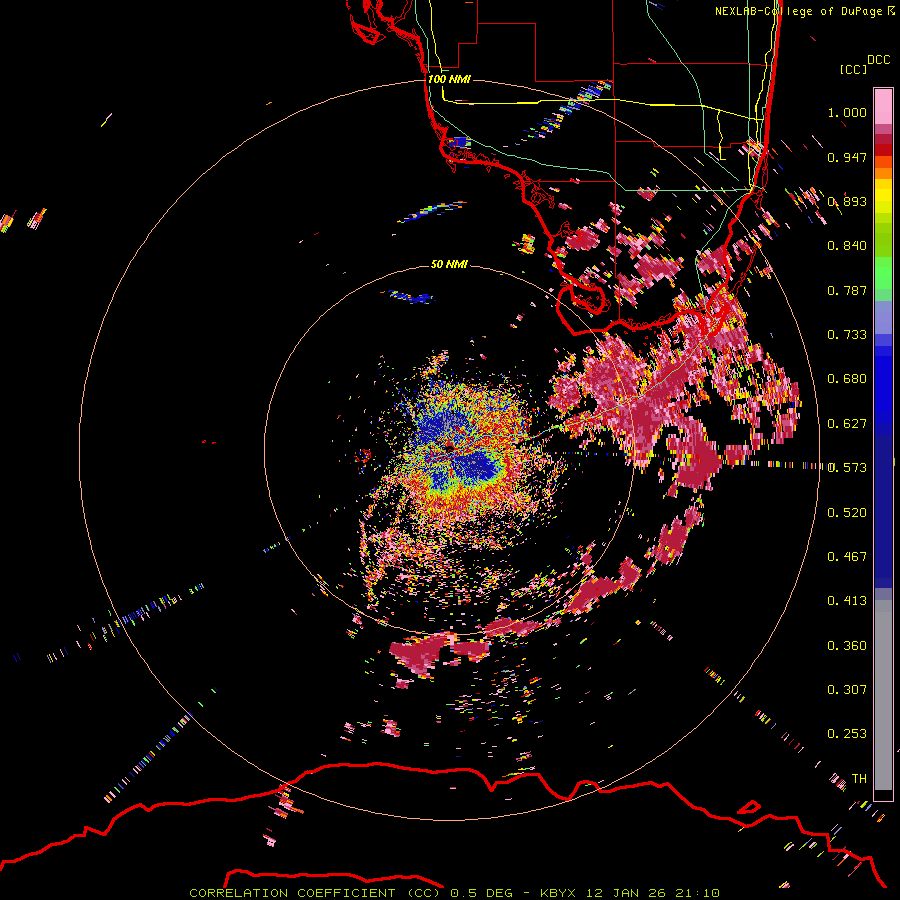Pick the gray segment of the color bar
900x900 pixels.
point(883,695)
